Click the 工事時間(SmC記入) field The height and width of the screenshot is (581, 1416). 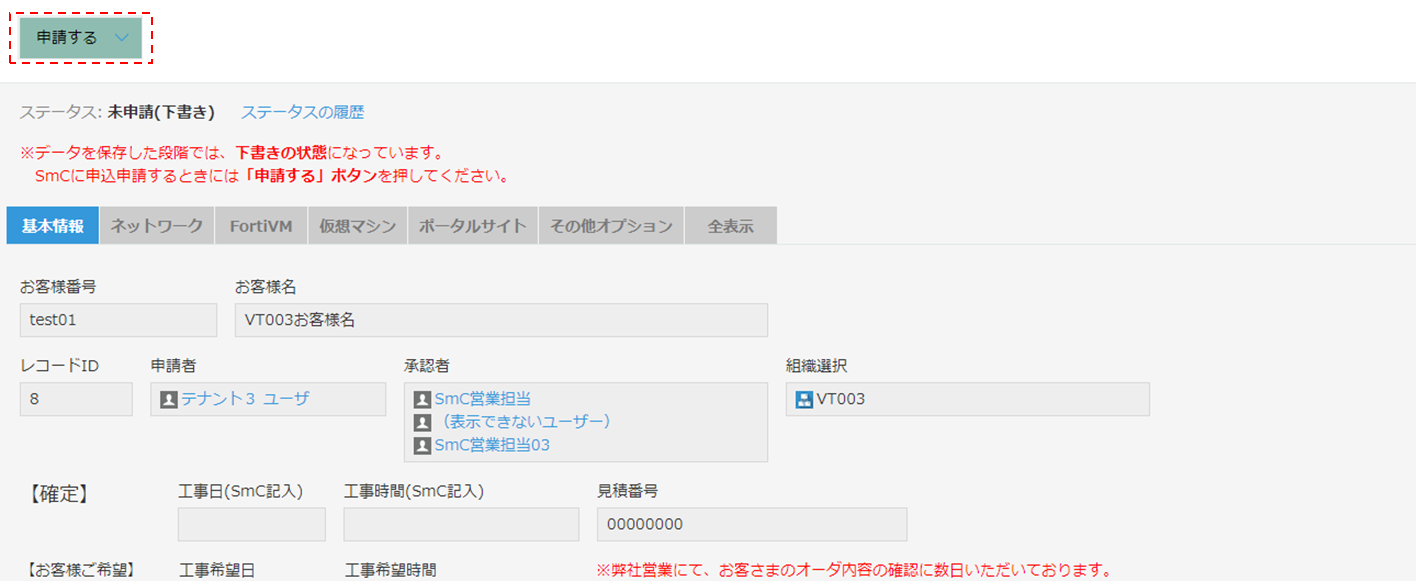pyautogui.click(x=461, y=524)
